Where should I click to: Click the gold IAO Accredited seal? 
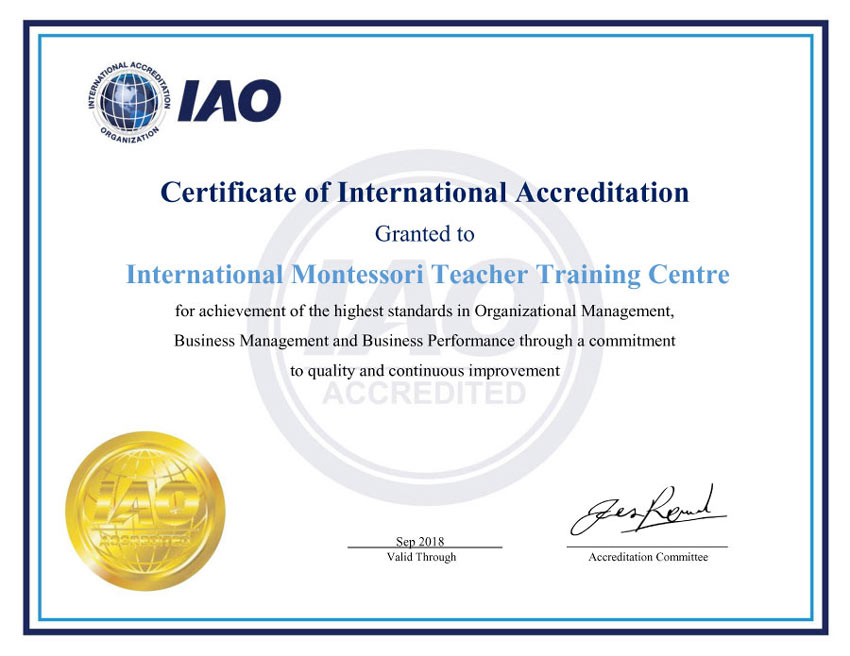point(145,511)
